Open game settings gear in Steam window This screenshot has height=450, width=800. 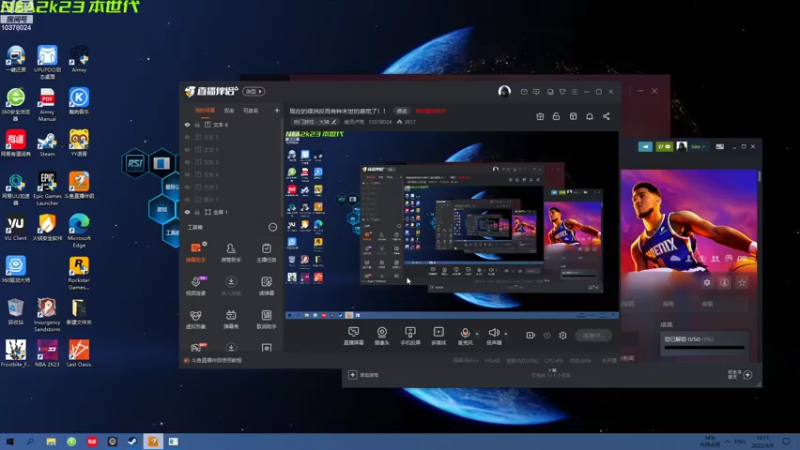(x=707, y=282)
